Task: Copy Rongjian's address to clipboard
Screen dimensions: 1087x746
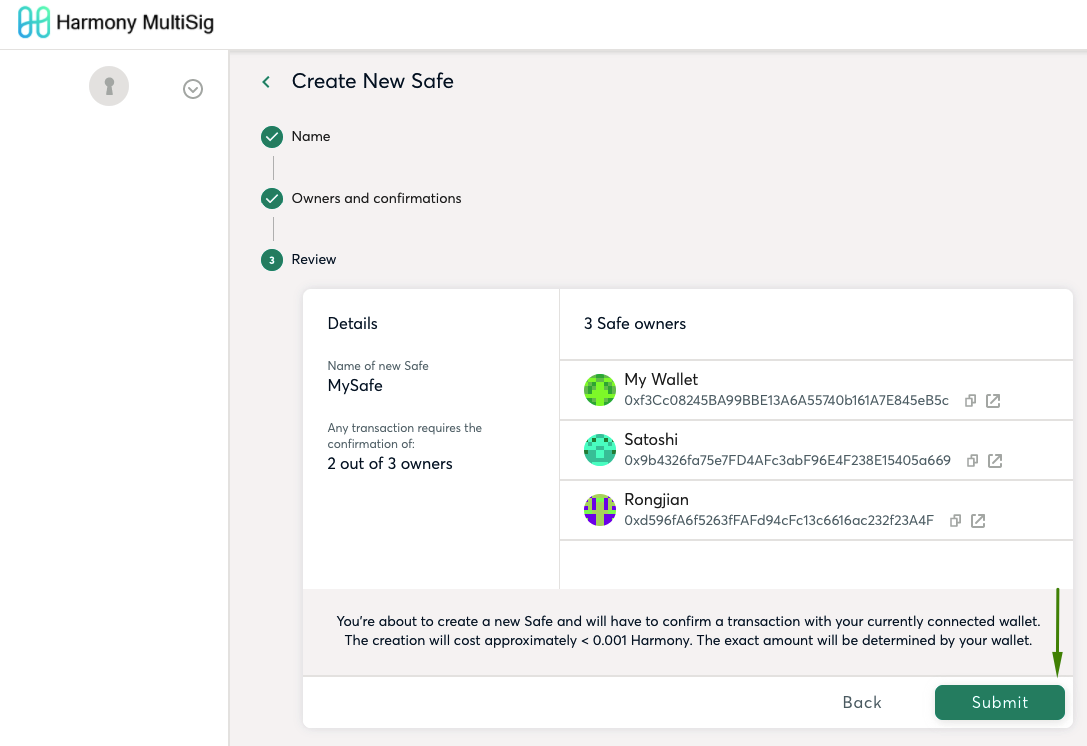Action: tap(955, 521)
